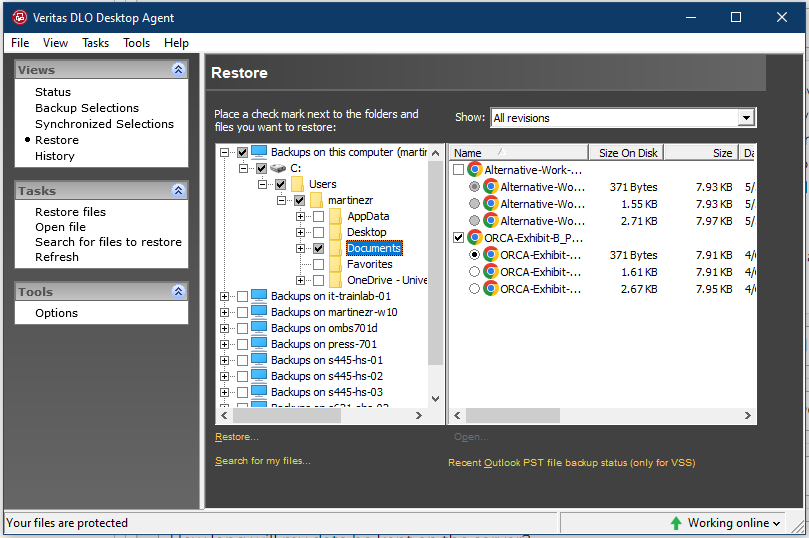Collapse the Users tree node

tap(262, 184)
